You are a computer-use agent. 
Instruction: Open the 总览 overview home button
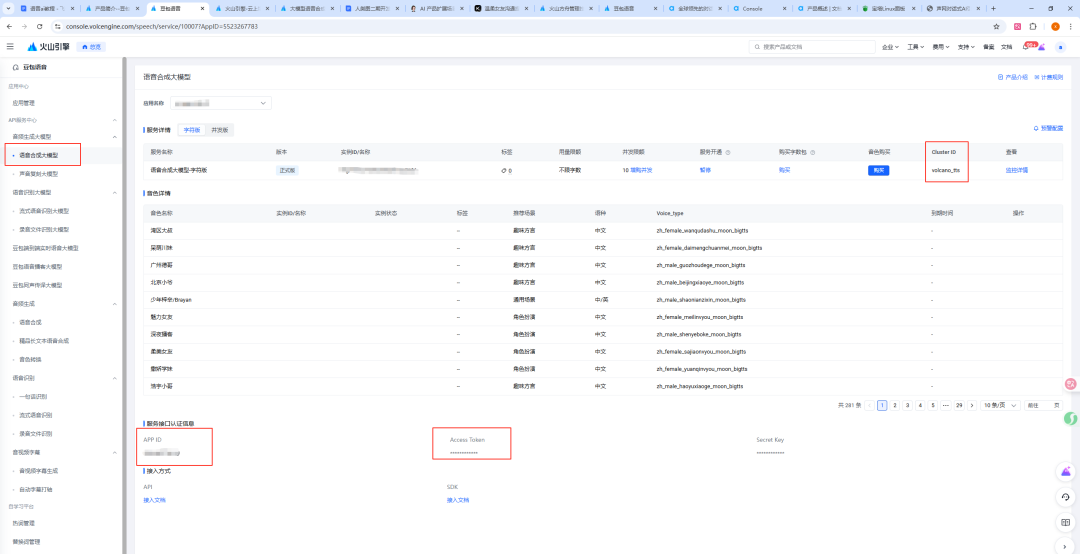click(91, 47)
